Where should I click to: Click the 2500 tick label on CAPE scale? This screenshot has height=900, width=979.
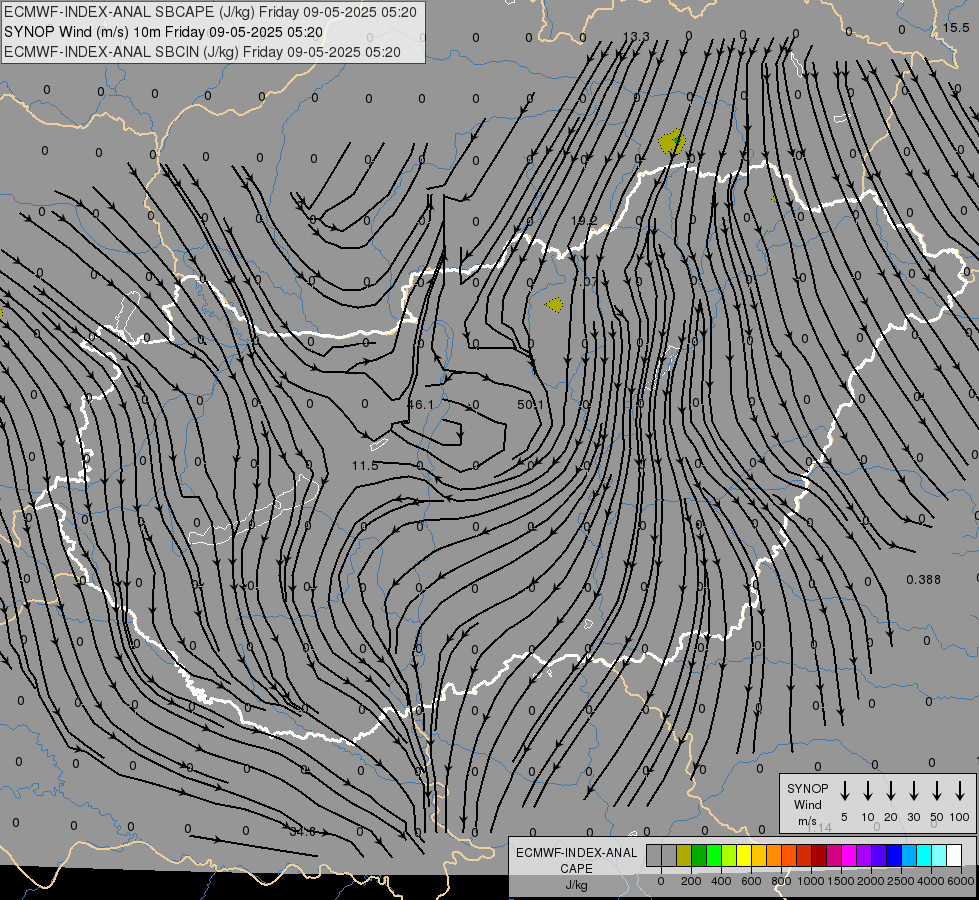pyautogui.click(x=901, y=881)
